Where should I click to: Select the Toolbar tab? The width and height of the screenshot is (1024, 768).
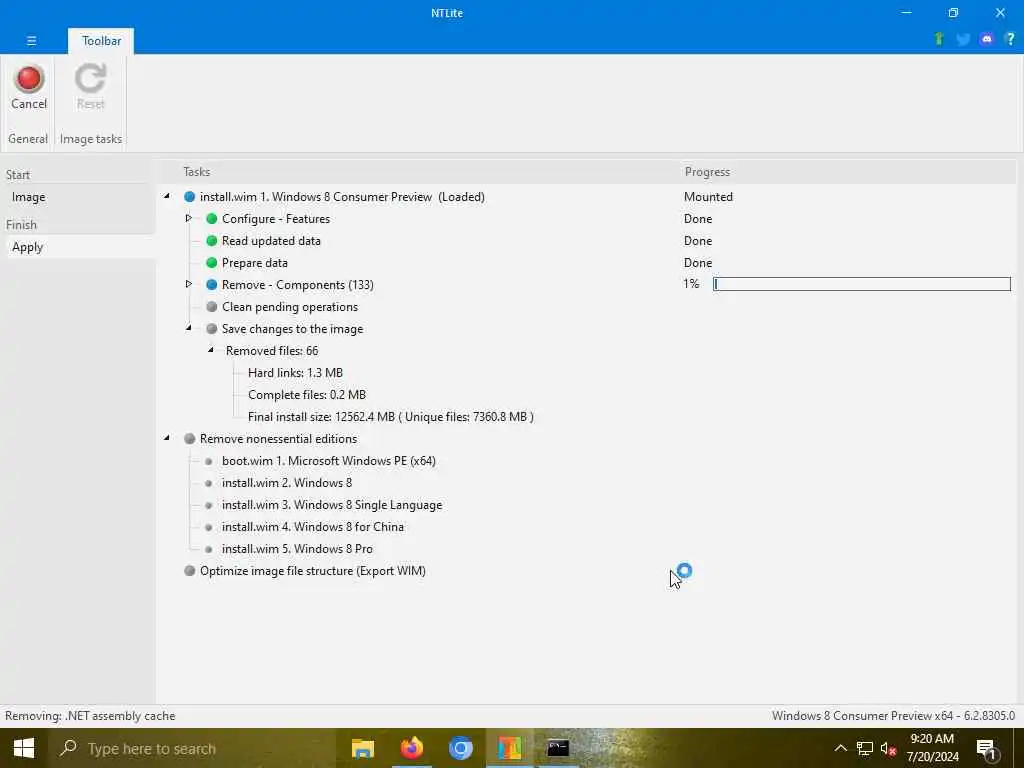click(101, 40)
